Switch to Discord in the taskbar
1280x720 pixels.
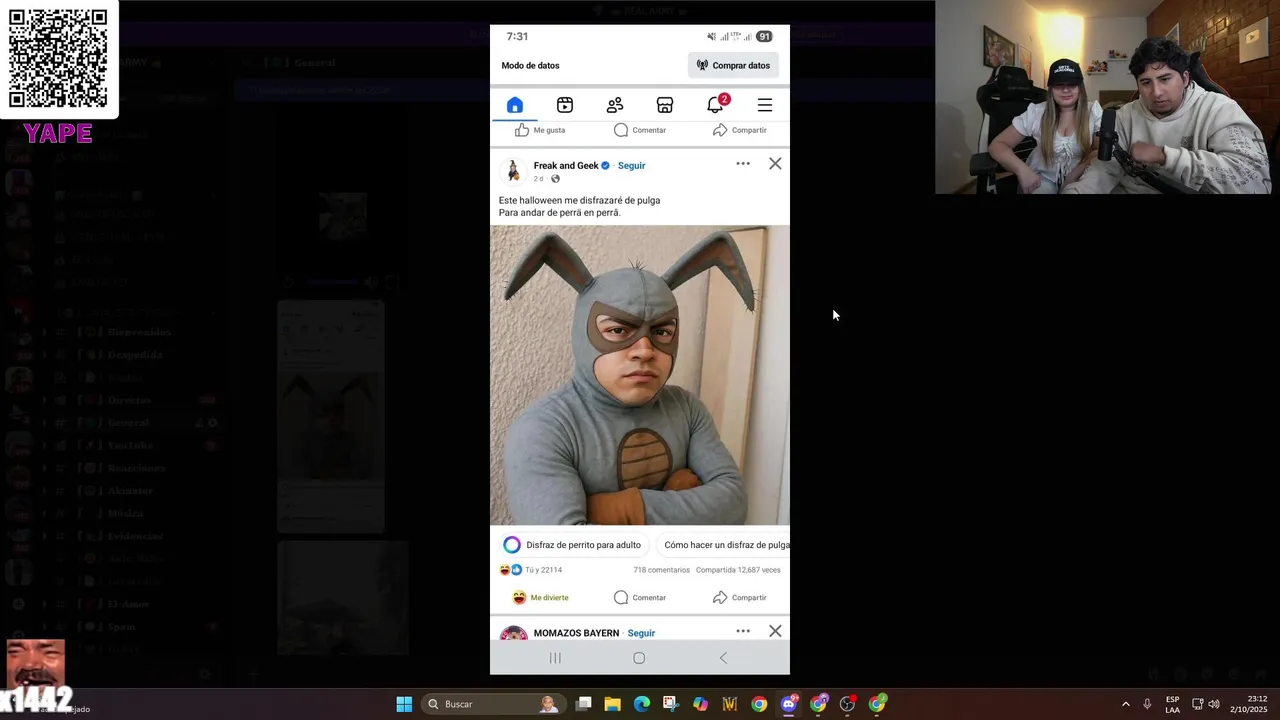click(x=789, y=704)
